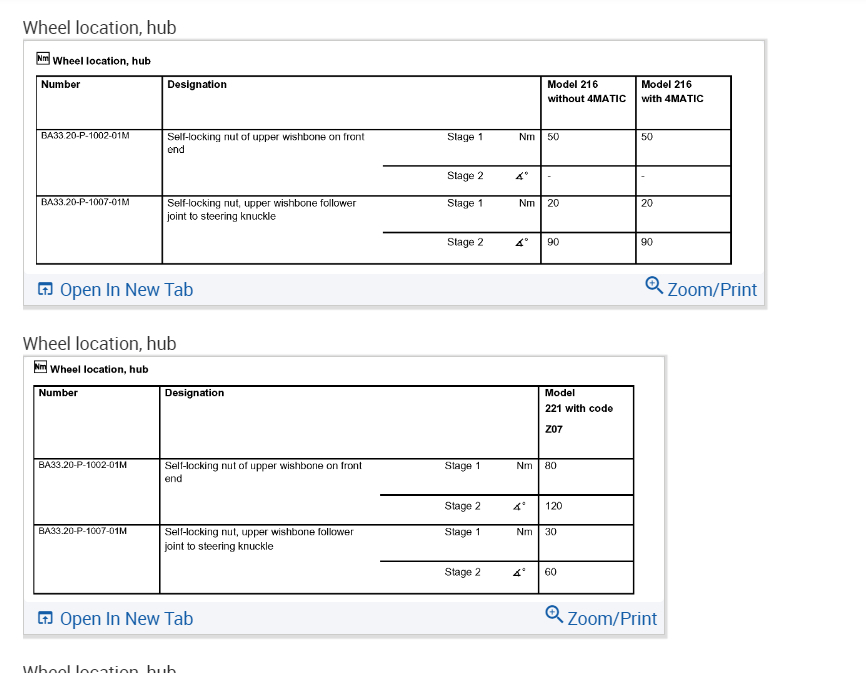Click the open-in-new-tab icon under Model 221 table

tap(44, 619)
